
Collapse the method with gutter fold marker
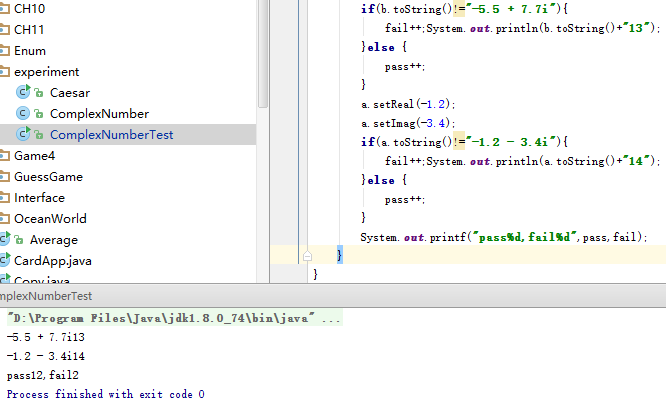(308, 256)
